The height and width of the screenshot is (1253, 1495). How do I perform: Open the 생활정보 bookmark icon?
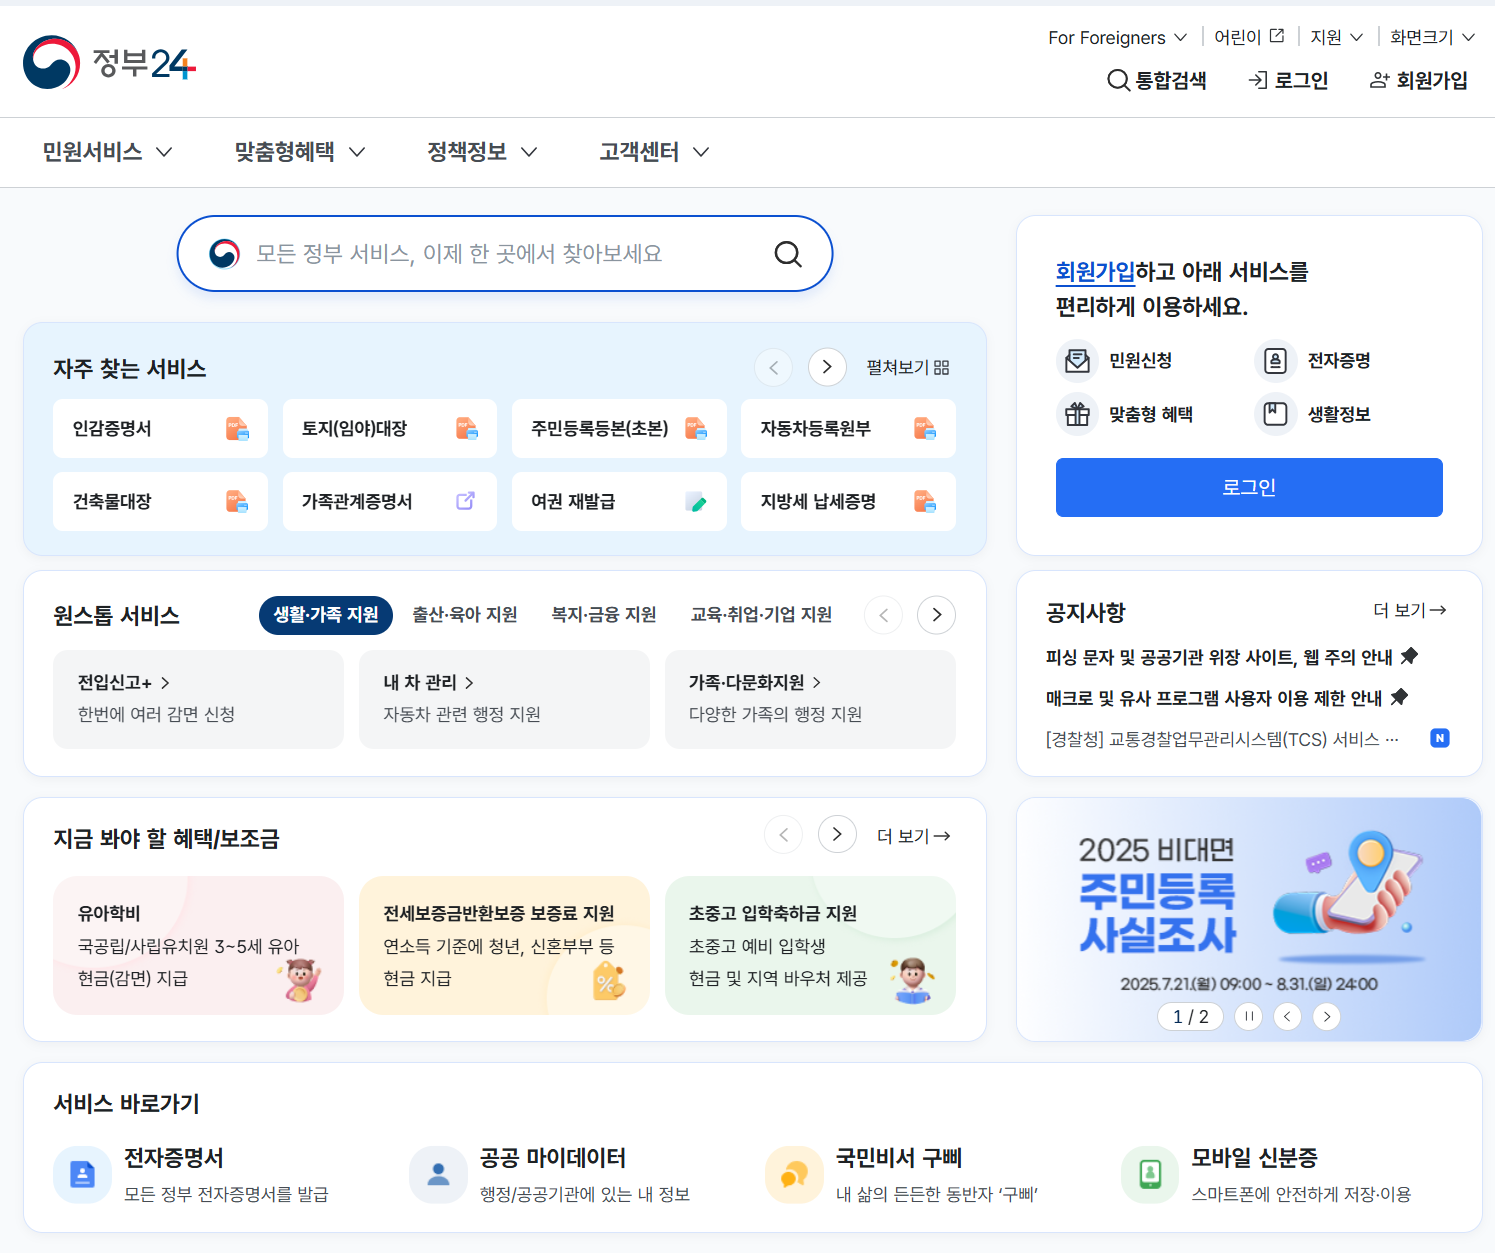[x=1274, y=414]
